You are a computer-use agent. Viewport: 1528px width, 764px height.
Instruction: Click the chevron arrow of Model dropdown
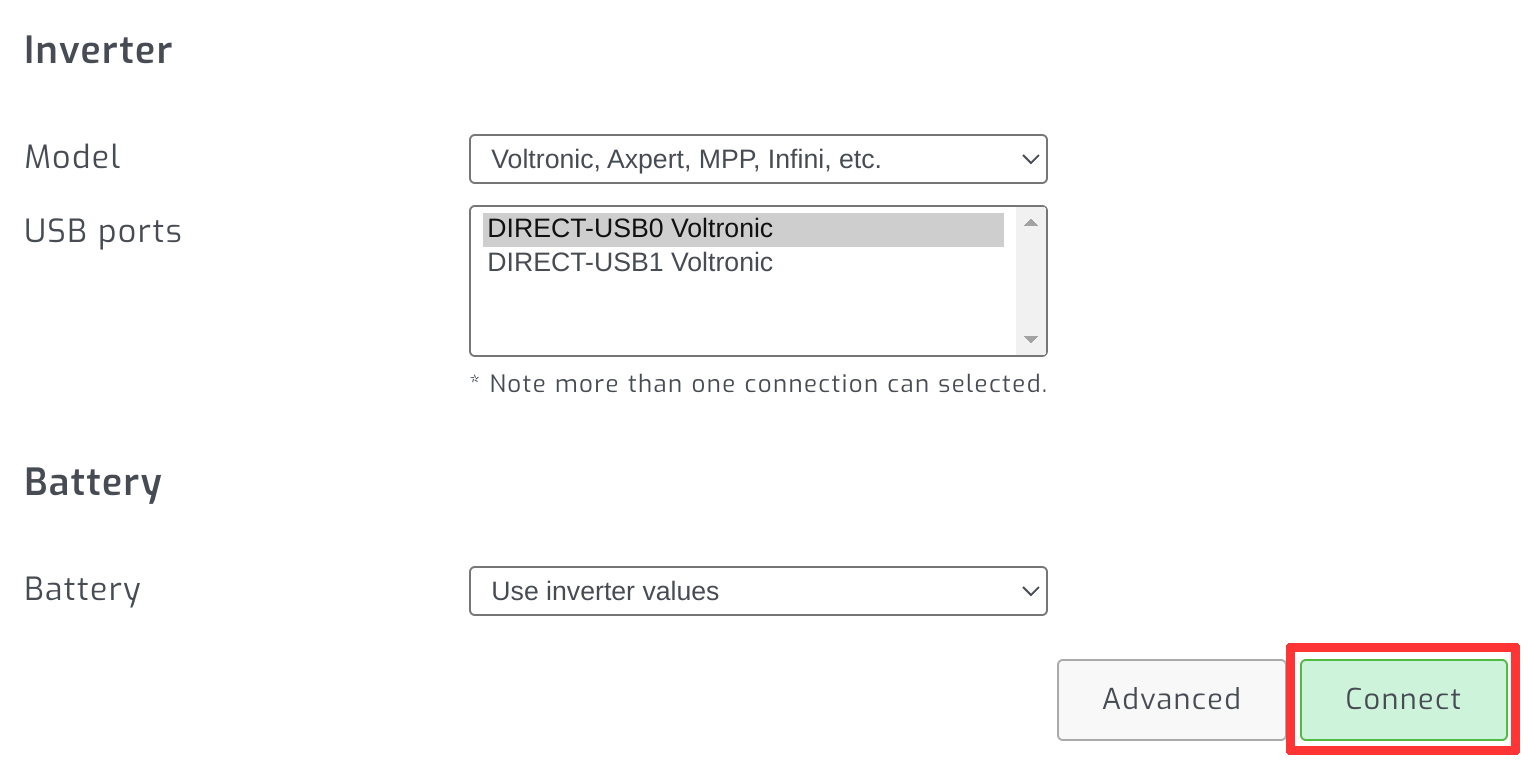pyautogui.click(x=1029, y=159)
